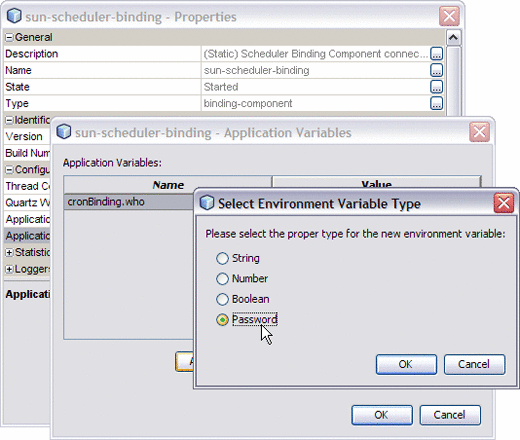Image resolution: width=520 pixels, height=440 pixels.
Task: Click the Name column header
Action: click(x=168, y=185)
